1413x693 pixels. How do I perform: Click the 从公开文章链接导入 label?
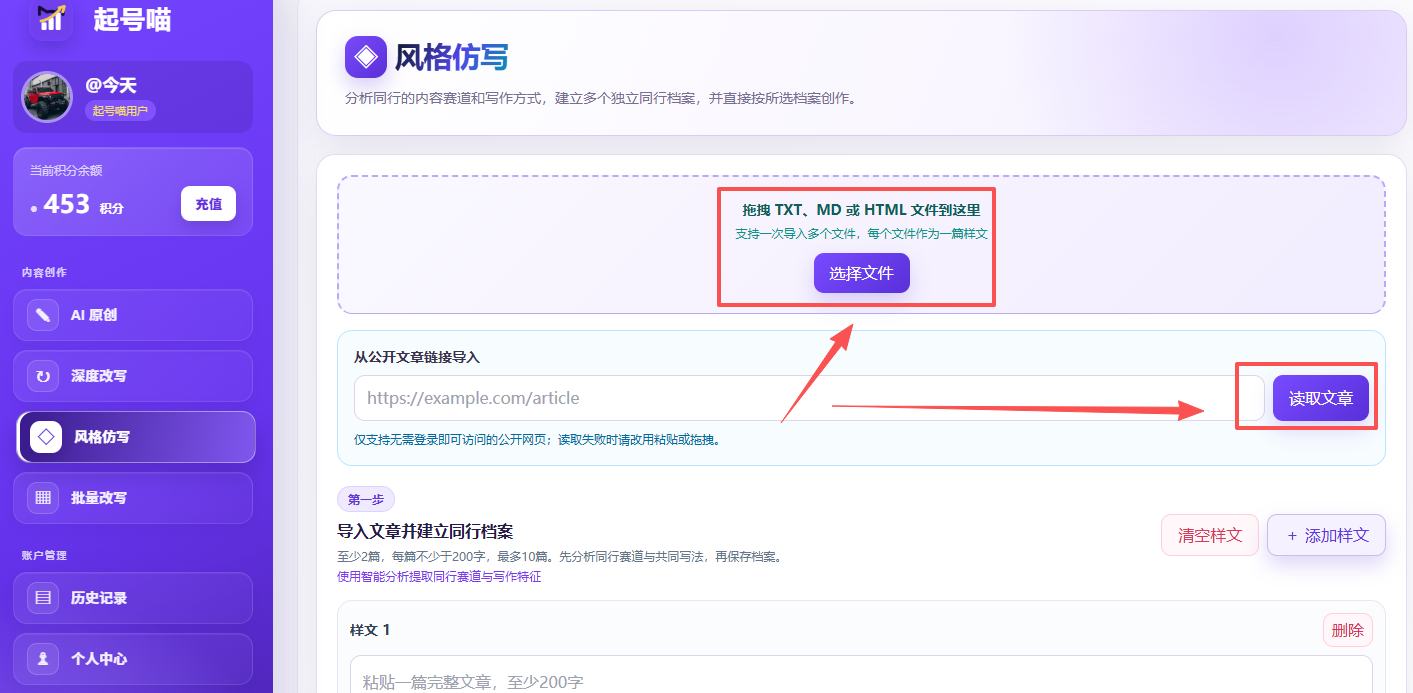pos(419,357)
